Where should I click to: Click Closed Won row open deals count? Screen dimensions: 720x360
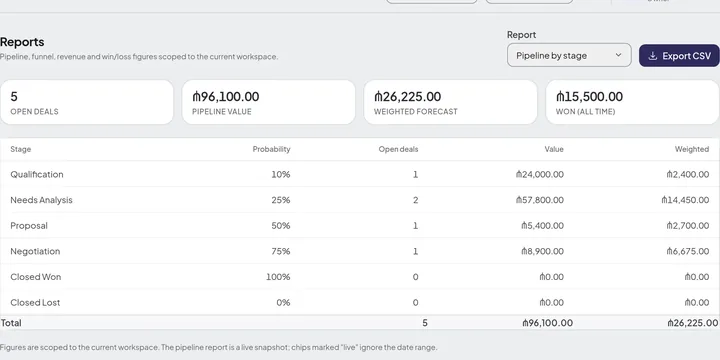[416, 277]
